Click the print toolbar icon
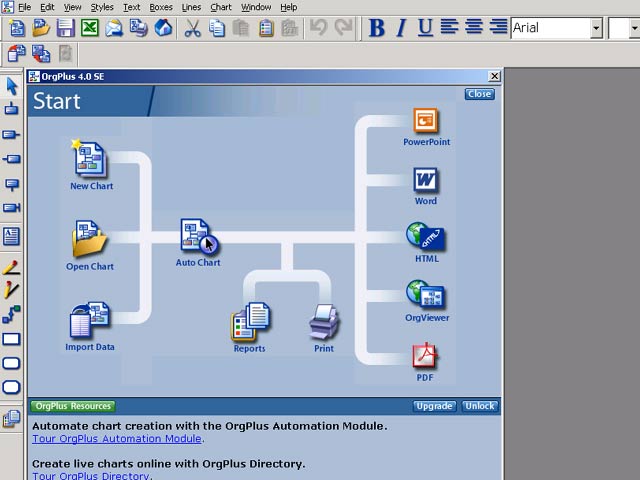This screenshot has height=480, width=640. click(x=139, y=28)
